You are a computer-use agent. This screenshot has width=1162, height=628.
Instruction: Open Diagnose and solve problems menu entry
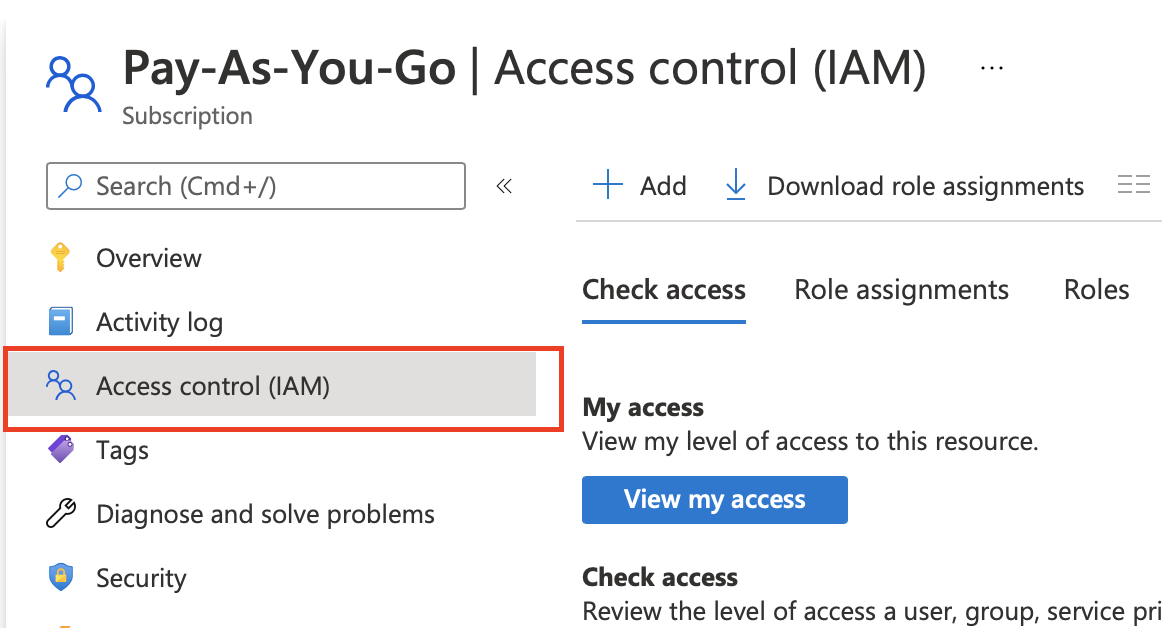[265, 514]
